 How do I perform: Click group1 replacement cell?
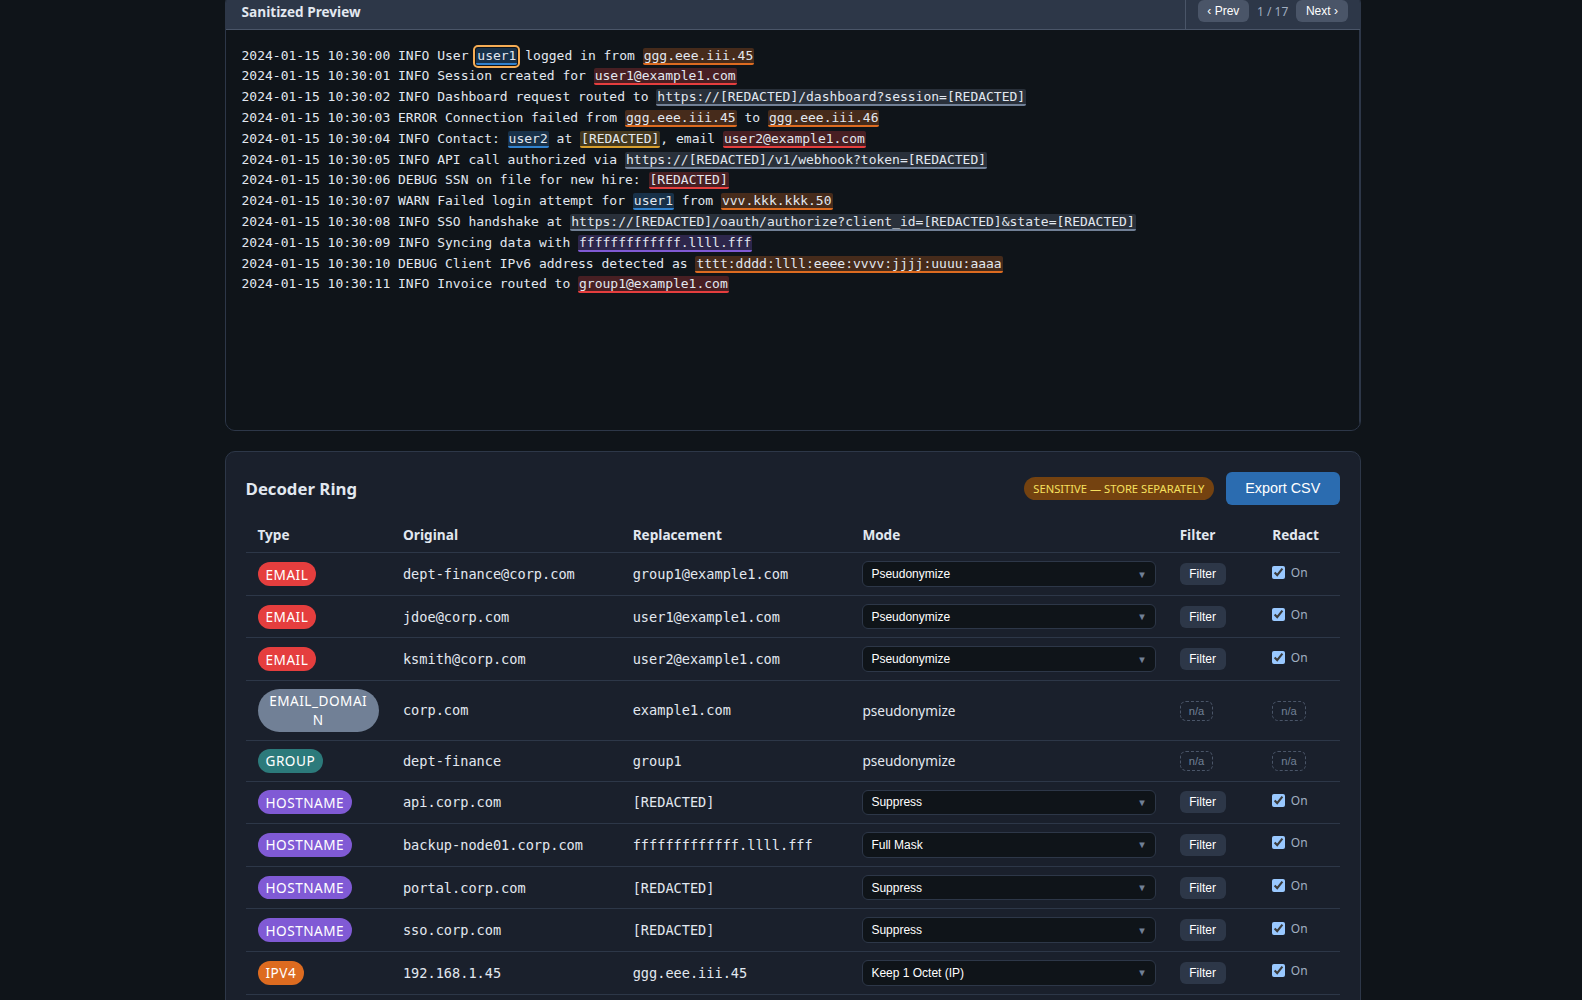pyautogui.click(x=657, y=761)
